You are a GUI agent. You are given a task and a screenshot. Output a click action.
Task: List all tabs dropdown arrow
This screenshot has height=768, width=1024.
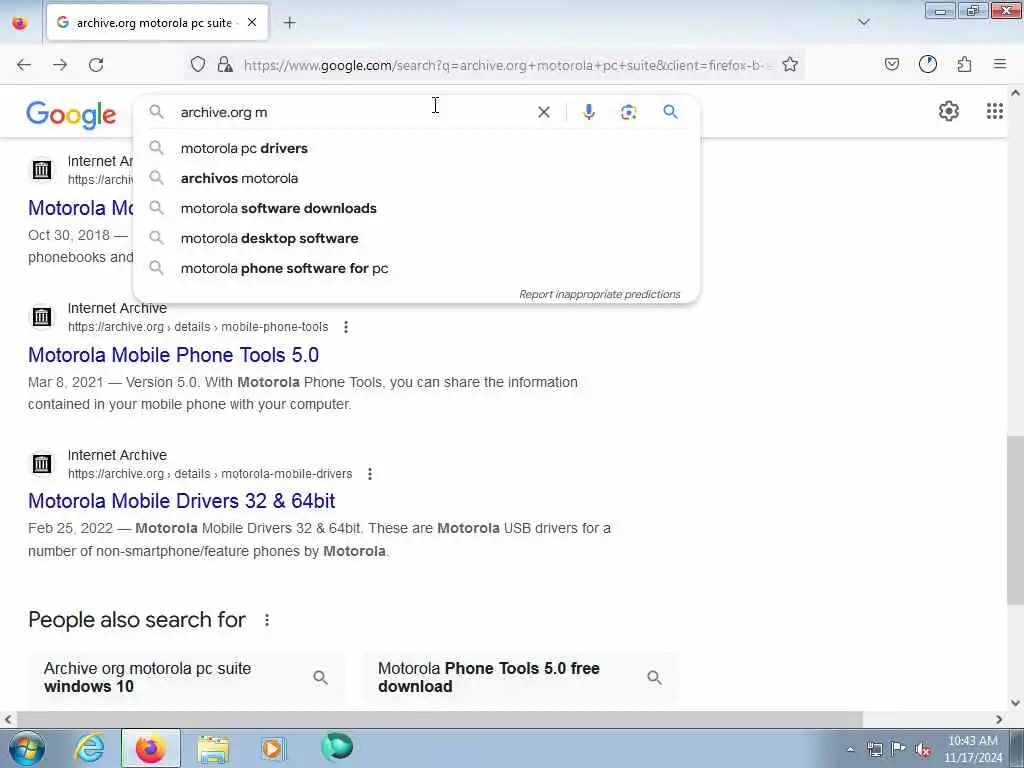tap(864, 22)
